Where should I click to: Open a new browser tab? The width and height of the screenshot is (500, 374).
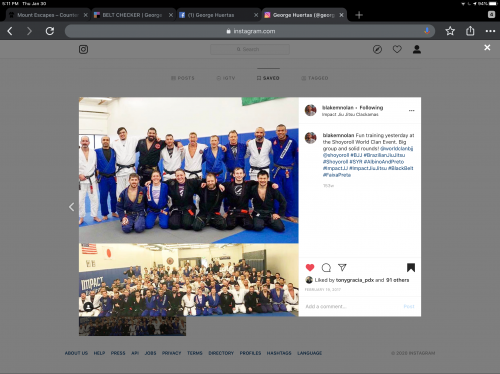(x=359, y=15)
